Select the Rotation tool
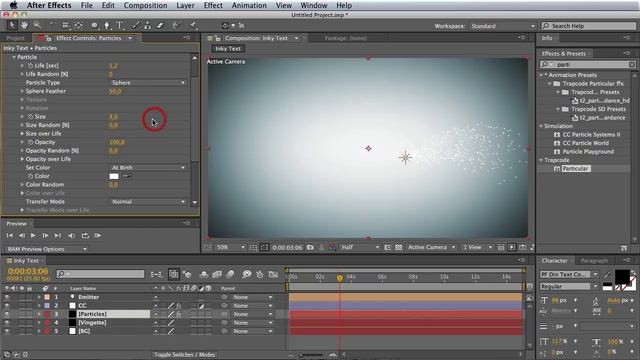640x360 pixels. 53,25
